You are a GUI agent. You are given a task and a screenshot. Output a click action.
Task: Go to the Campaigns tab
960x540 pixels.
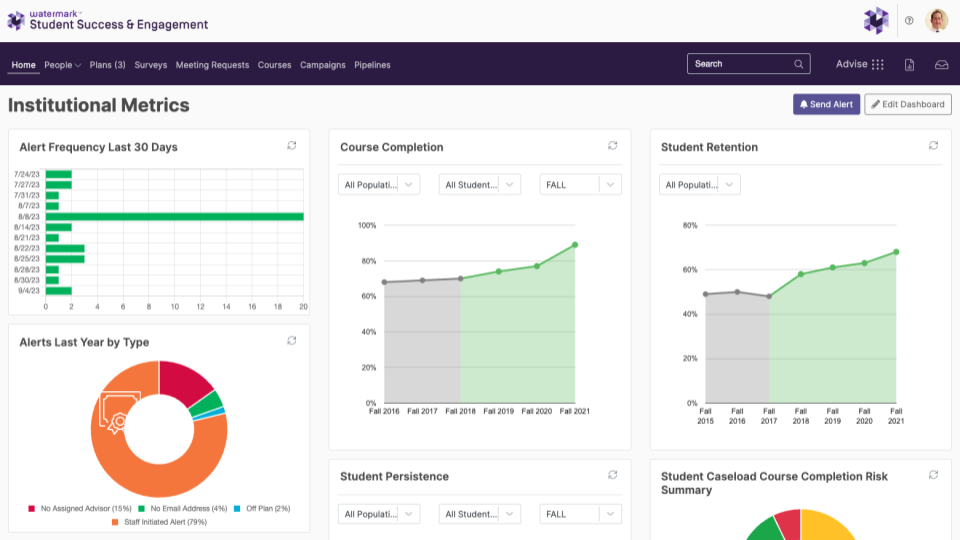(x=323, y=65)
